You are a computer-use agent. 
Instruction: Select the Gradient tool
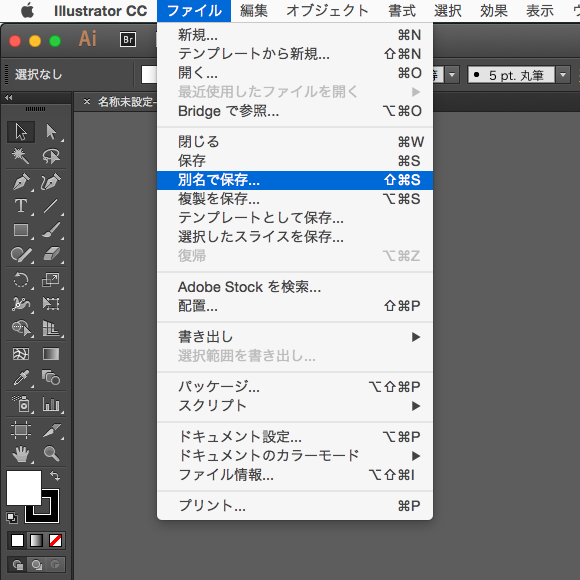coord(51,354)
